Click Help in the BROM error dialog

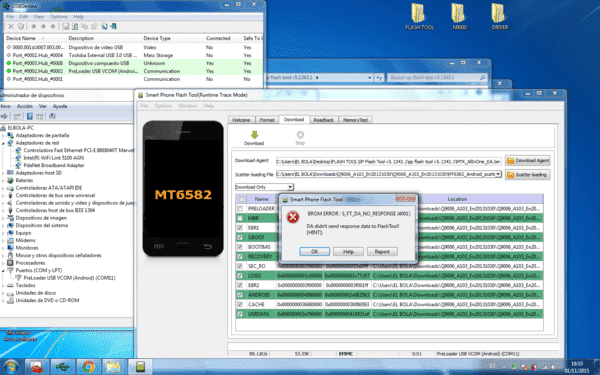click(x=348, y=251)
